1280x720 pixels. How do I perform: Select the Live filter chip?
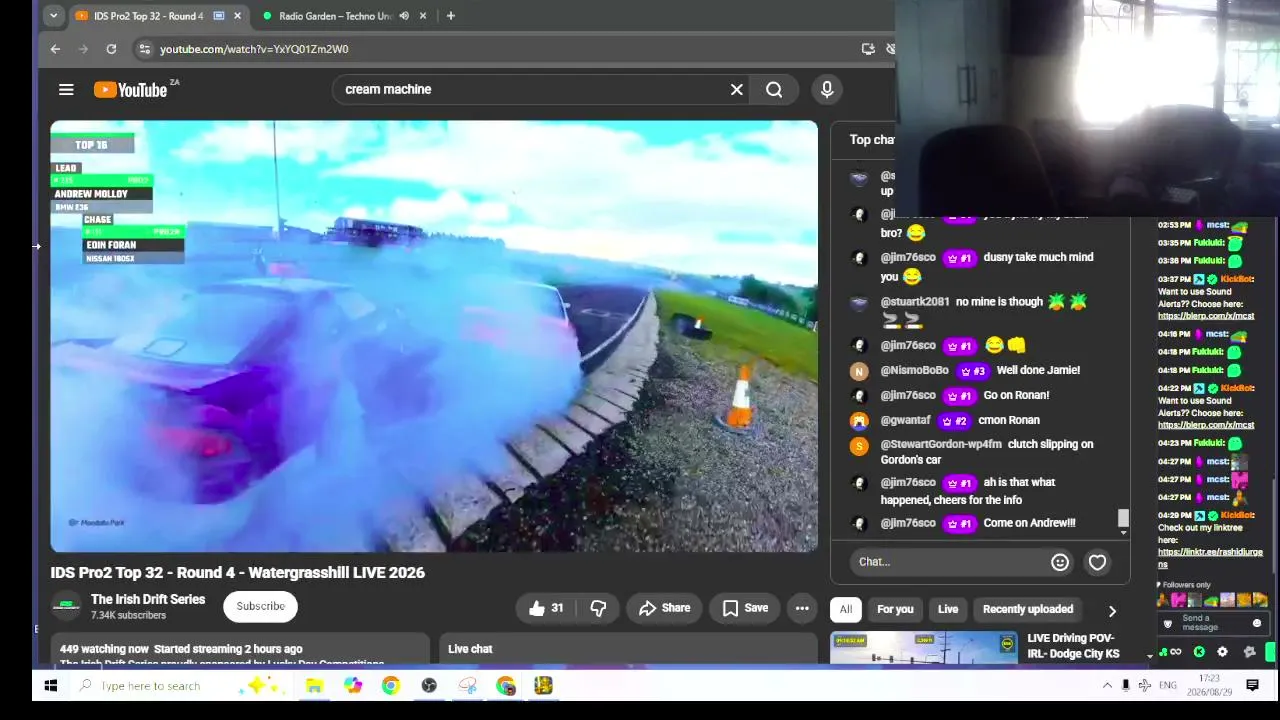(948, 609)
